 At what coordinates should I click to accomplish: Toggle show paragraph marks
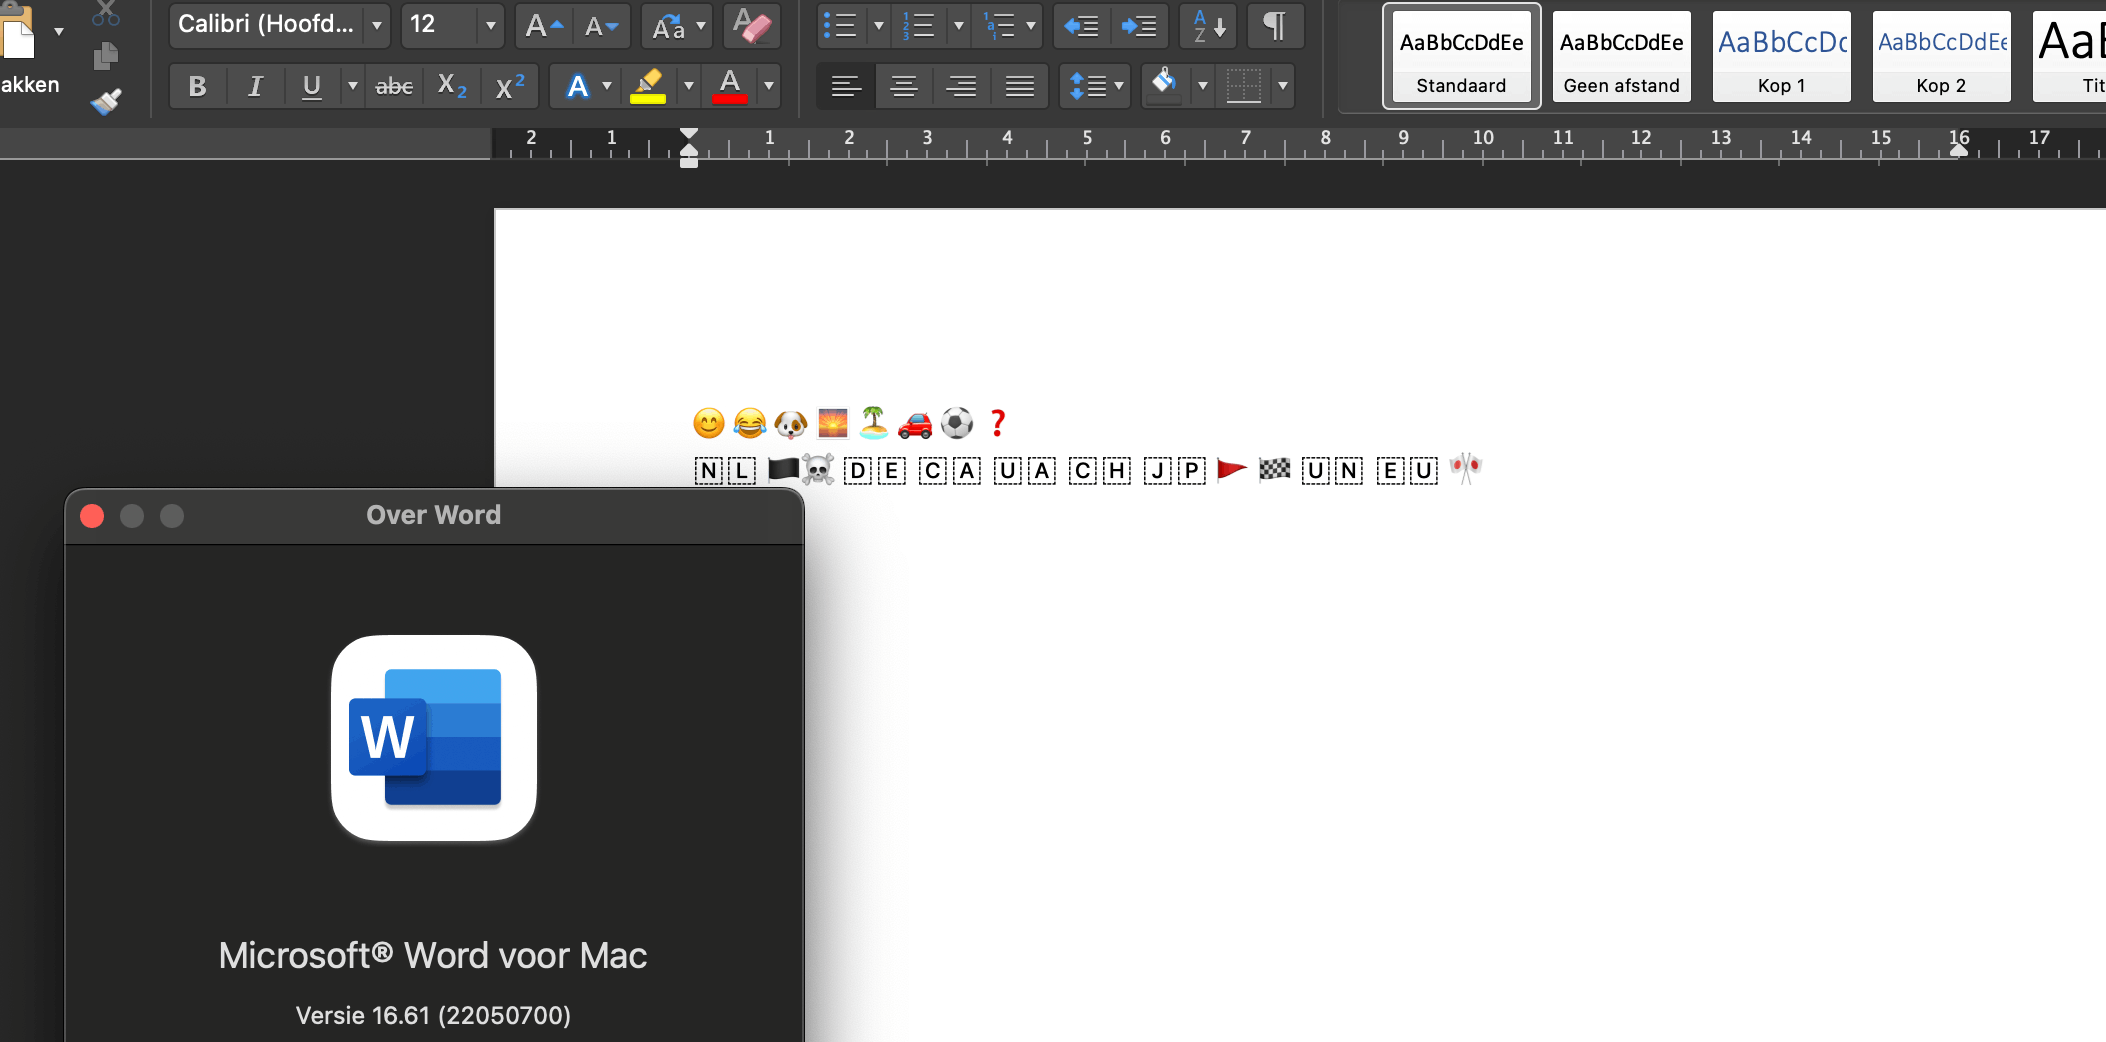1274,25
